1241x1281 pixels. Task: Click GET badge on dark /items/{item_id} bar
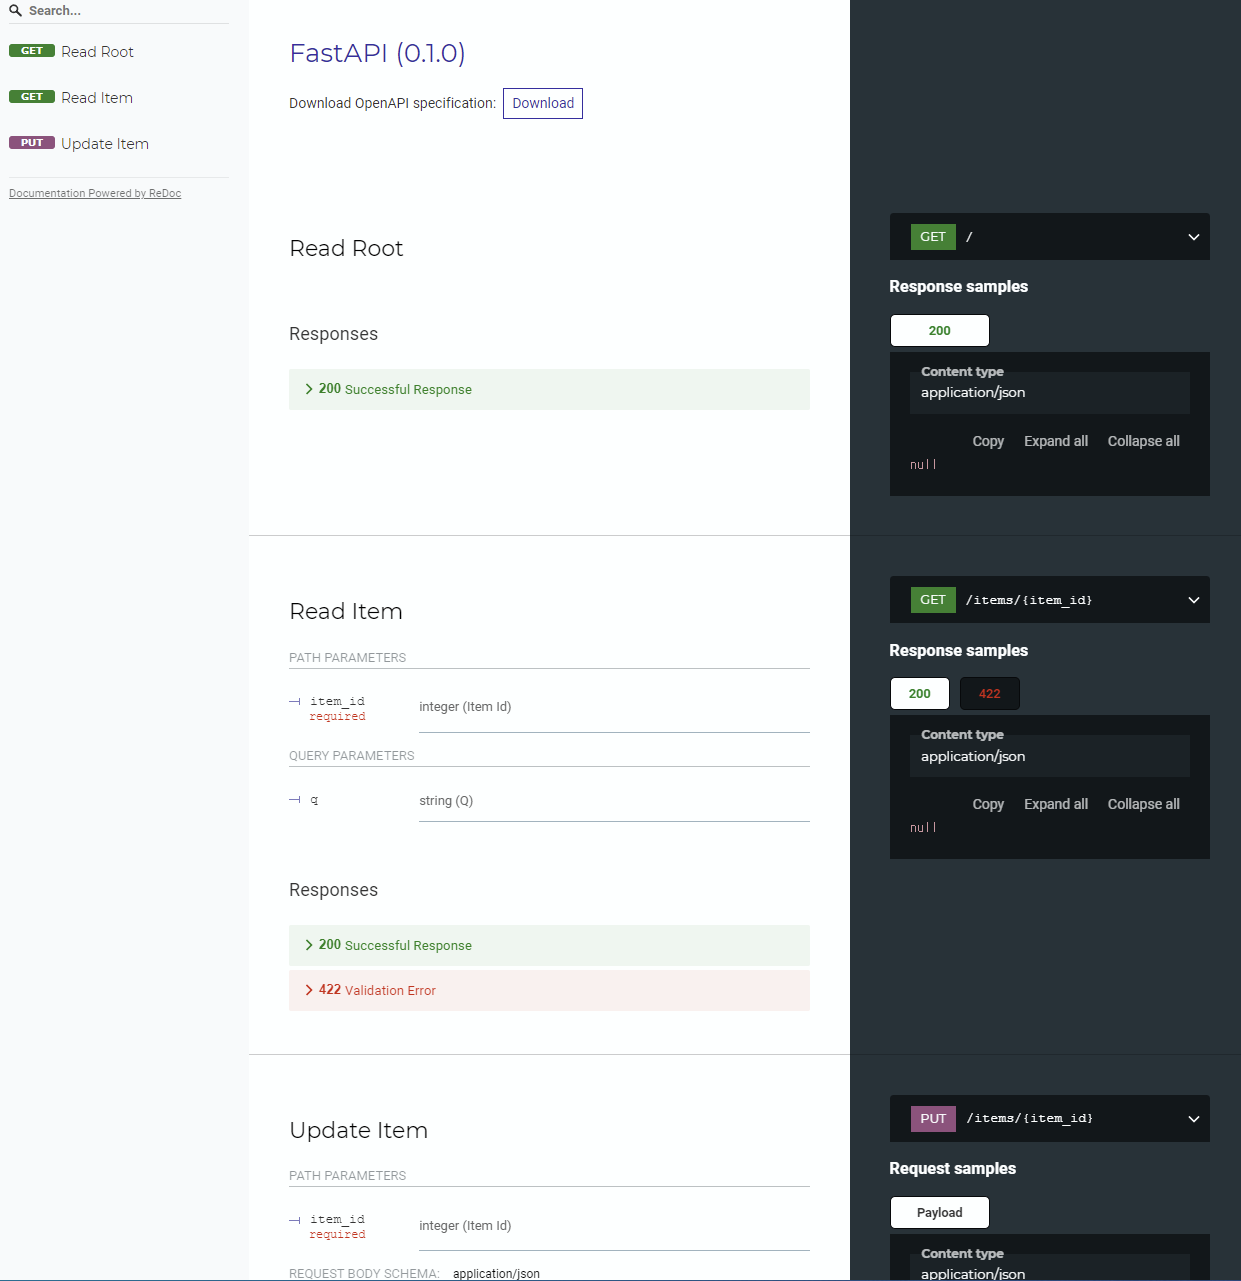click(933, 600)
